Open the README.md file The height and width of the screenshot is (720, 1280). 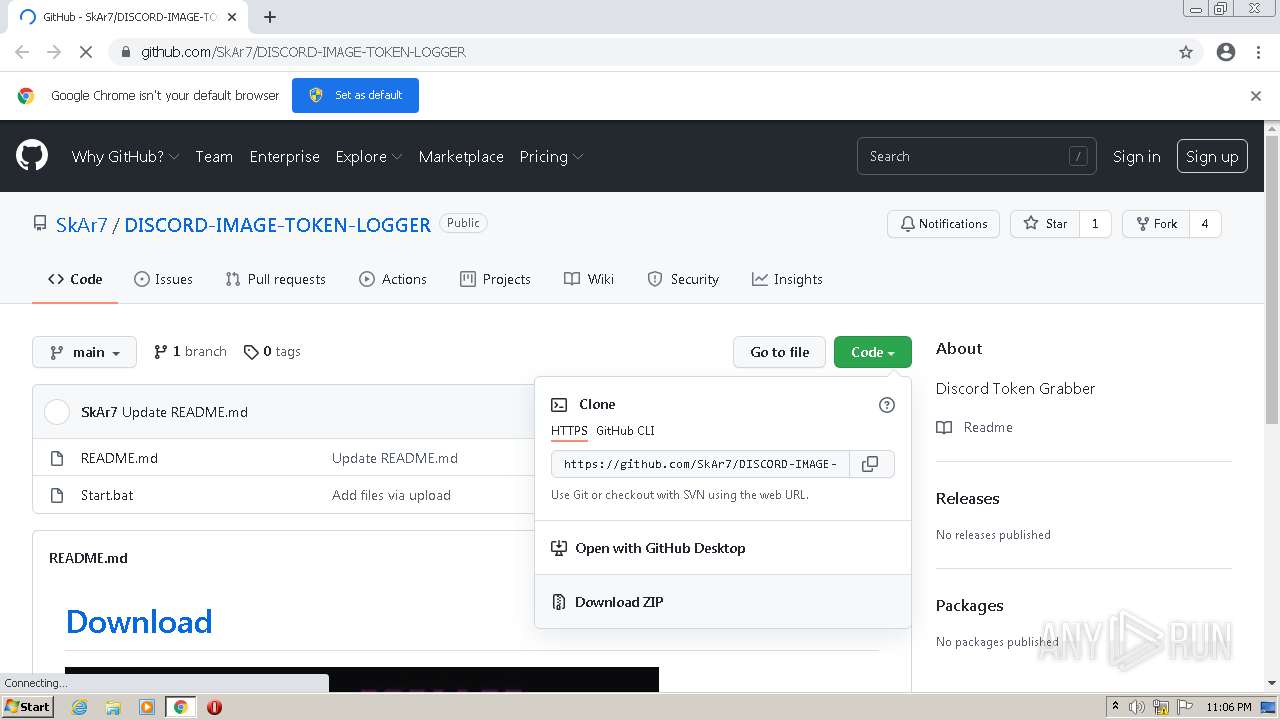[119, 458]
